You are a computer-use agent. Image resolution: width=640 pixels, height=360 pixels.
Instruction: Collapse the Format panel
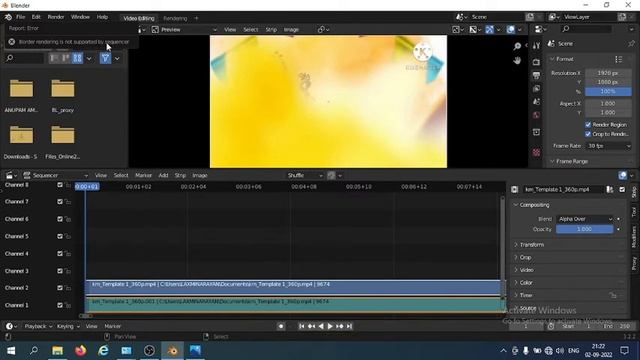(564, 59)
